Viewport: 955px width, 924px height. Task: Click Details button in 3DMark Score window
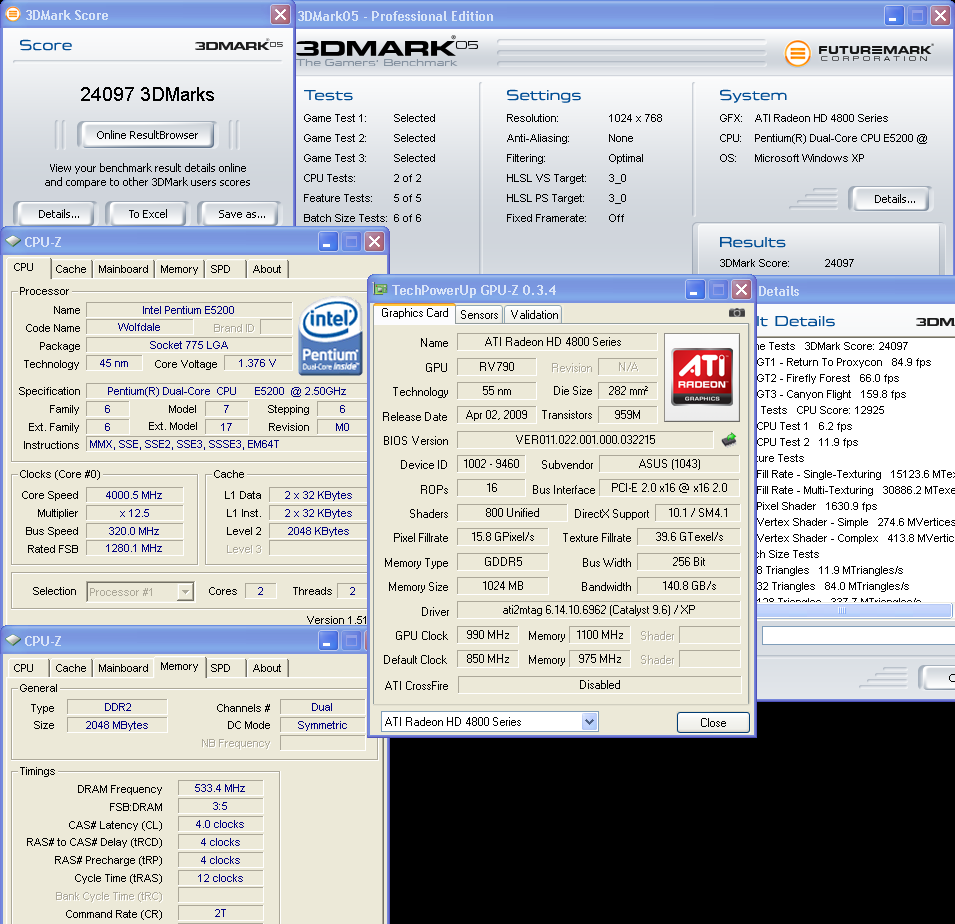58,214
